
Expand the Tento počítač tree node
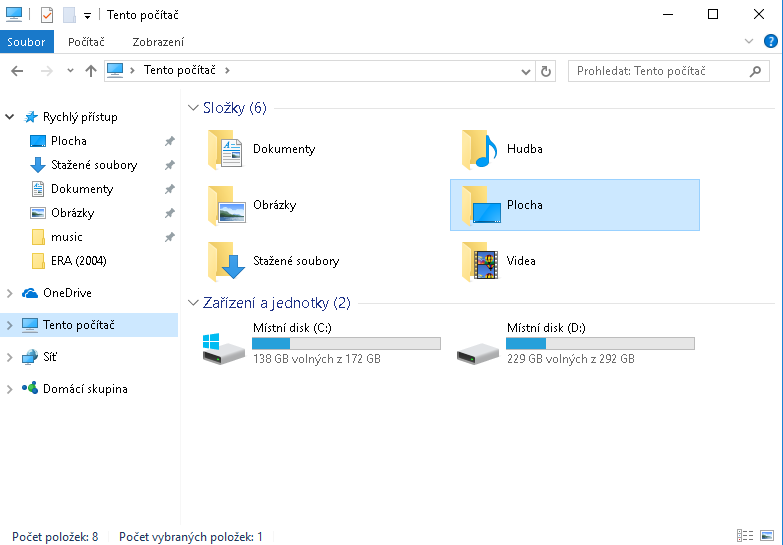pyautogui.click(x=9, y=325)
